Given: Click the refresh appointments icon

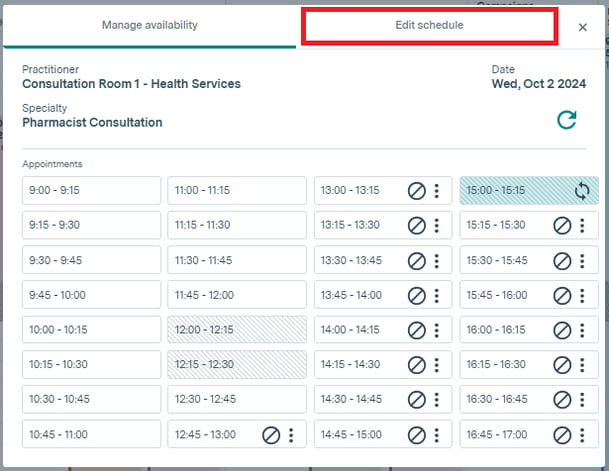Looking at the screenshot, I should (x=567, y=120).
